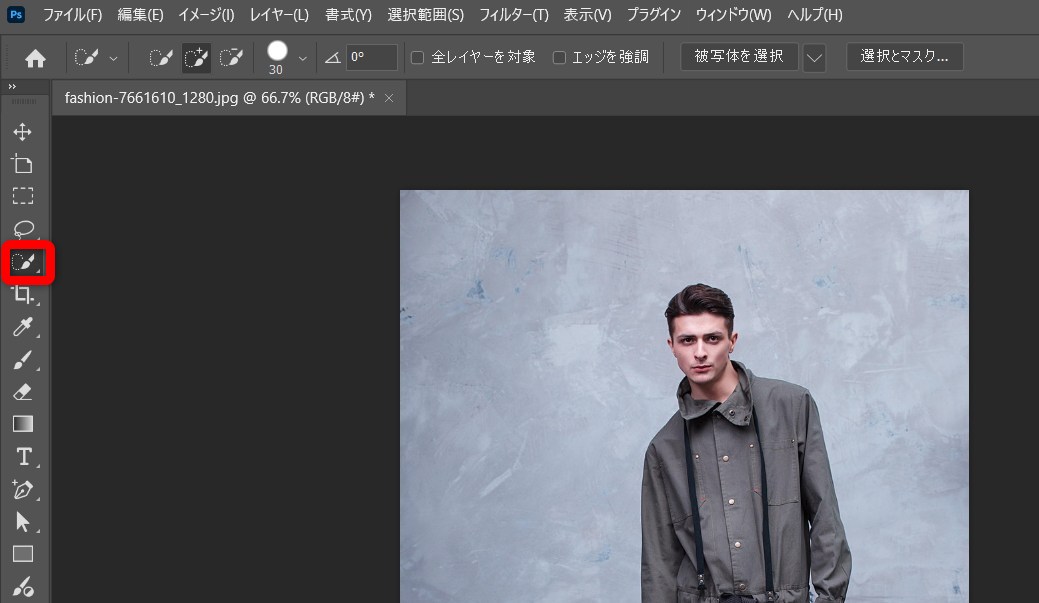Image resolution: width=1039 pixels, height=603 pixels.
Task: Open the プラグイン menu
Action: click(x=653, y=15)
